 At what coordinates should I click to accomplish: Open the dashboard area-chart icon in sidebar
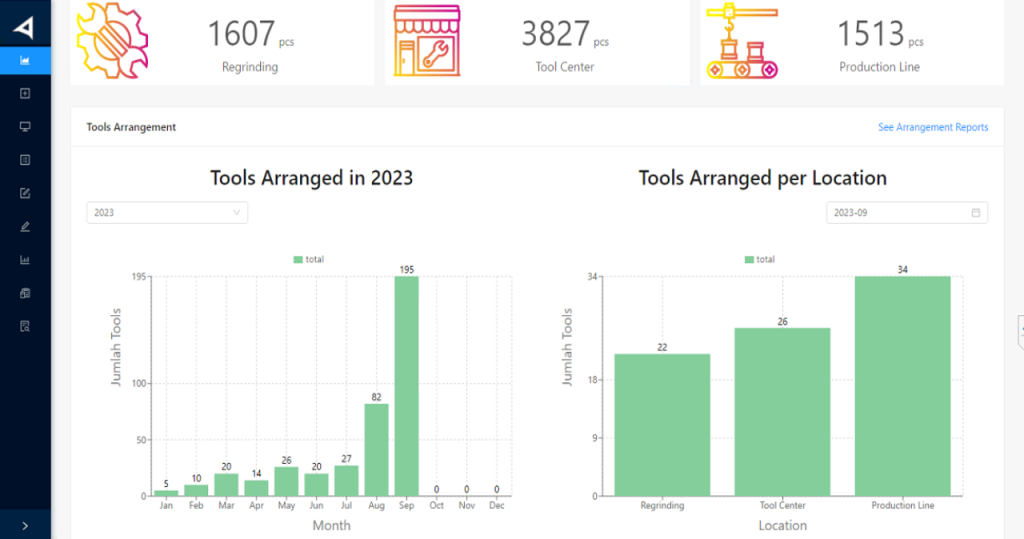coord(25,60)
